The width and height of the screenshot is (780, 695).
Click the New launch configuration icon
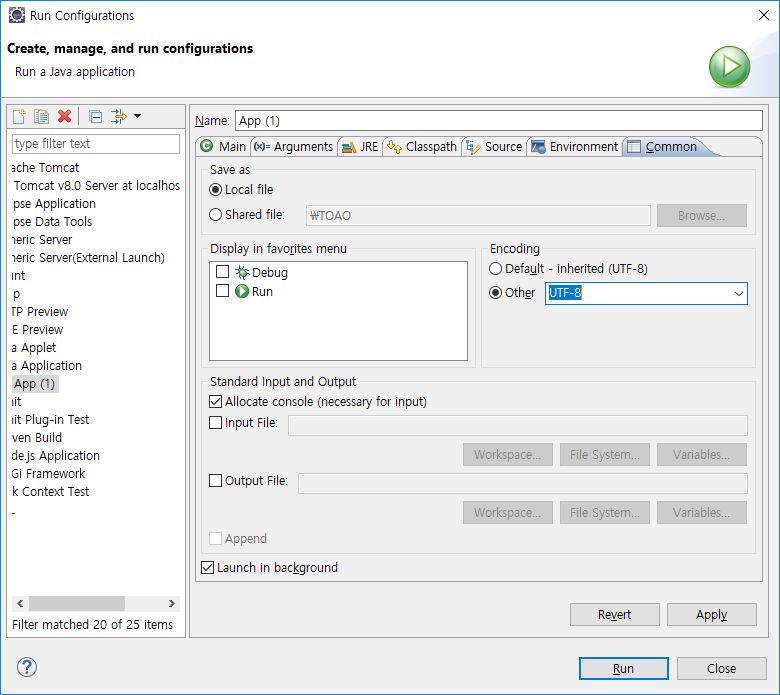(x=19, y=116)
